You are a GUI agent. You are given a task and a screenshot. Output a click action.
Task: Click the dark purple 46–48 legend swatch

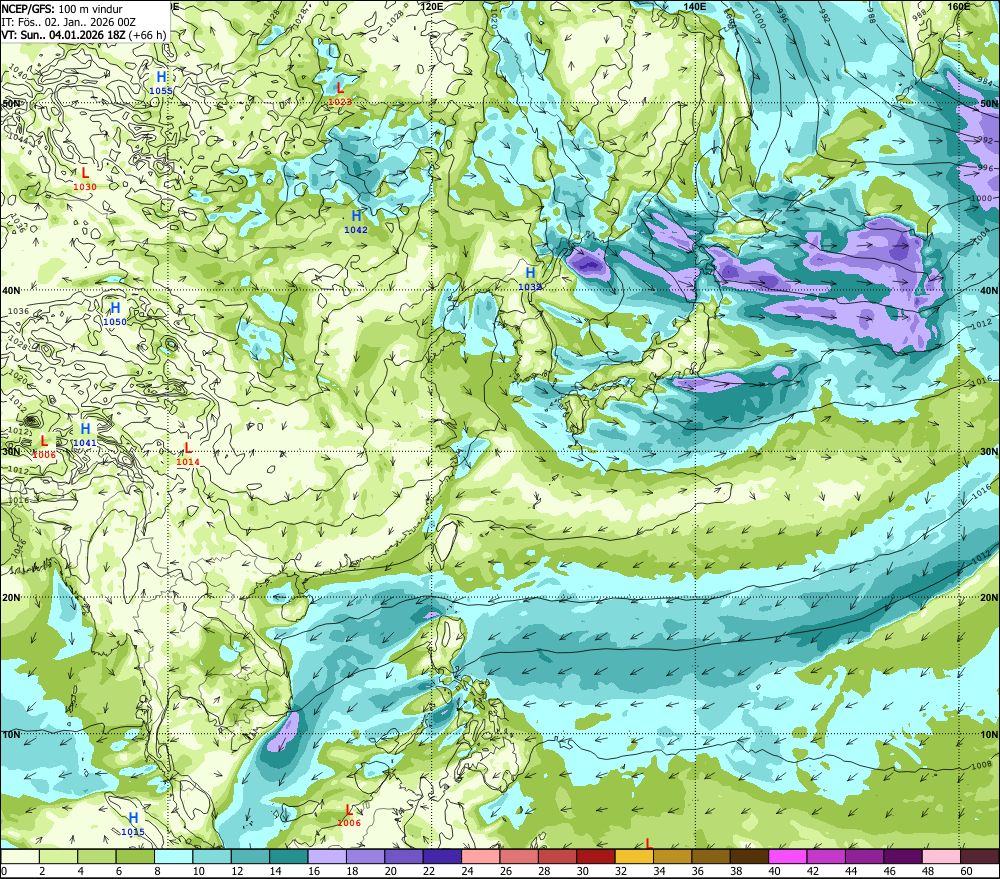[902, 857]
